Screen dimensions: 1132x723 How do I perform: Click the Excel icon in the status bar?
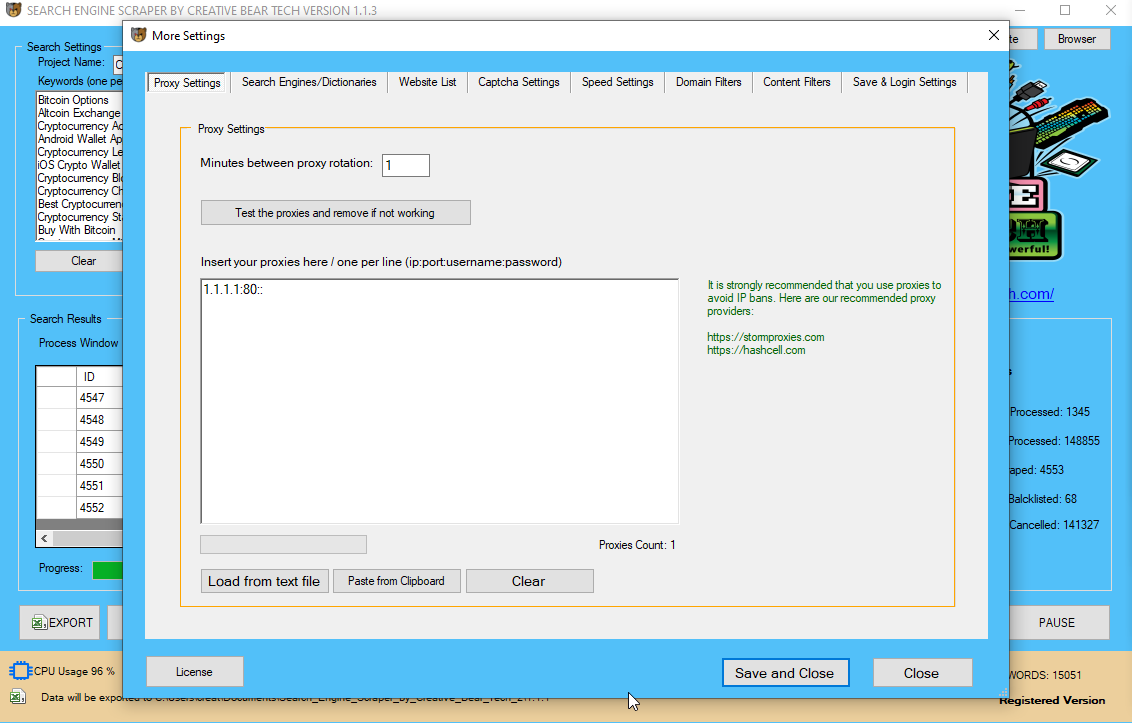[x=16, y=697]
